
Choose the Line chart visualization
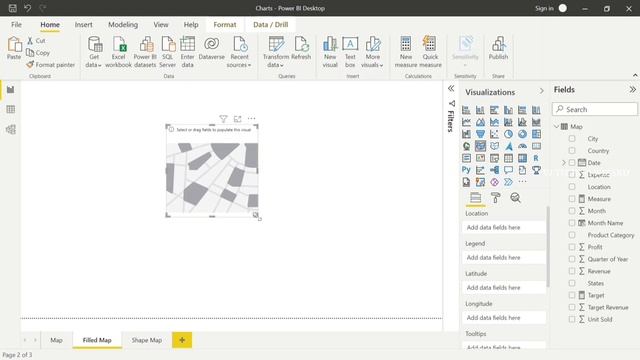click(466, 122)
